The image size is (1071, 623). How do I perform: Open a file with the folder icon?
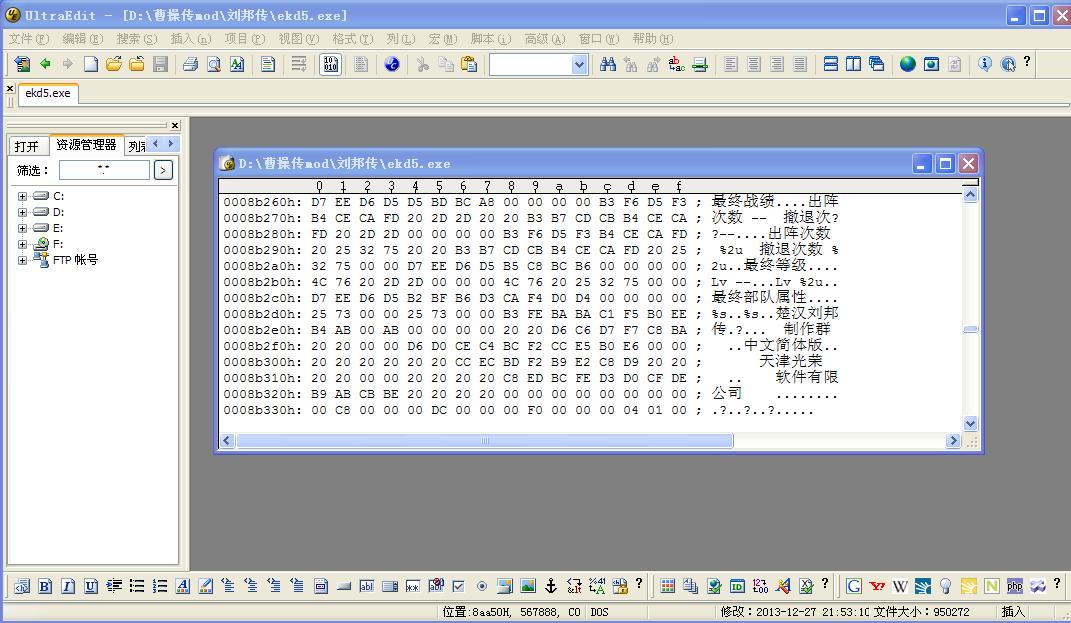(114, 64)
